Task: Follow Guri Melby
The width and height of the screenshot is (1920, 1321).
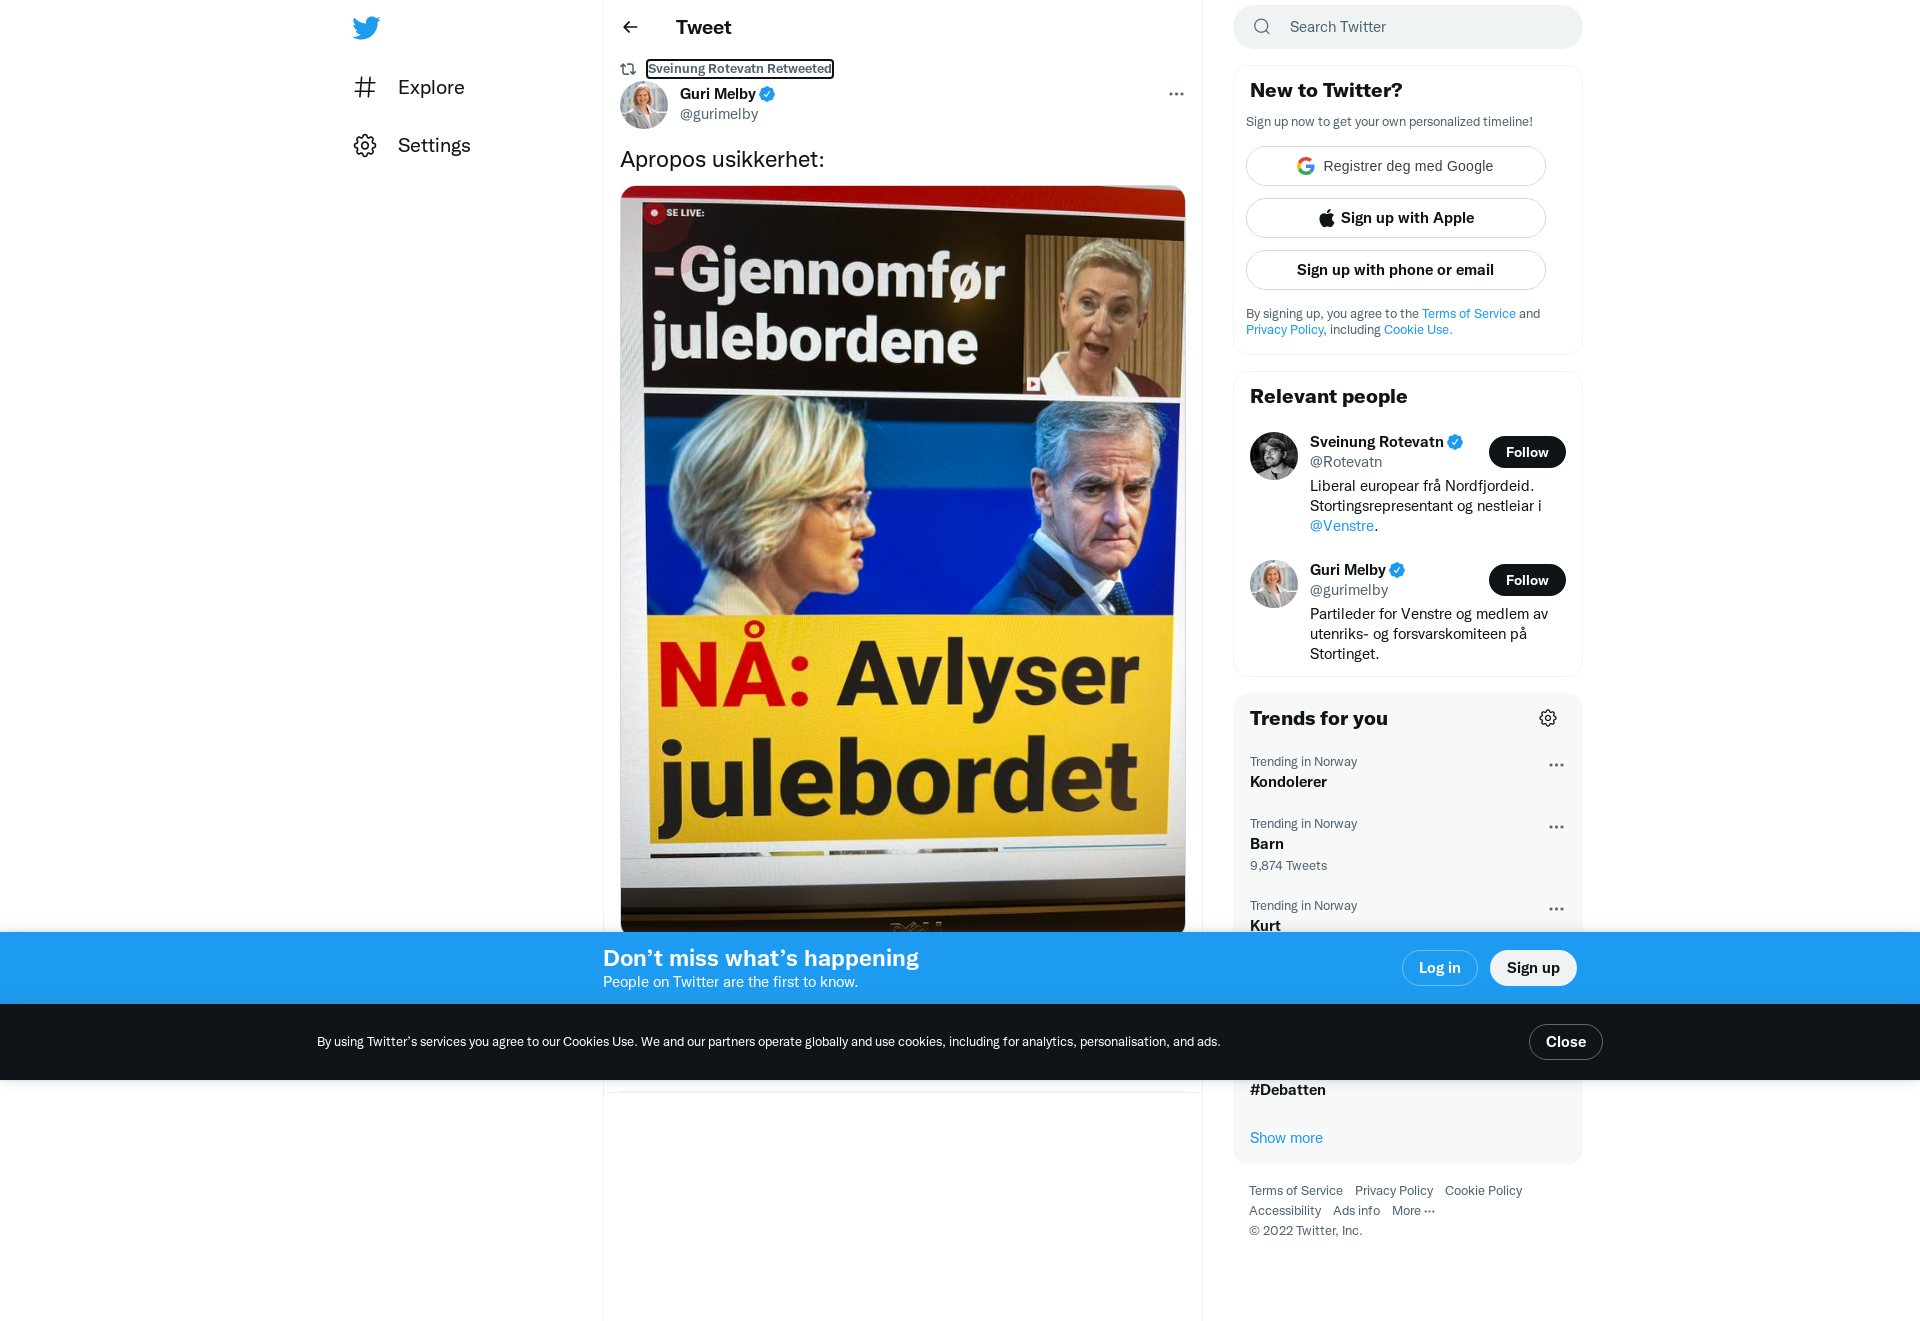Action: point(1527,580)
